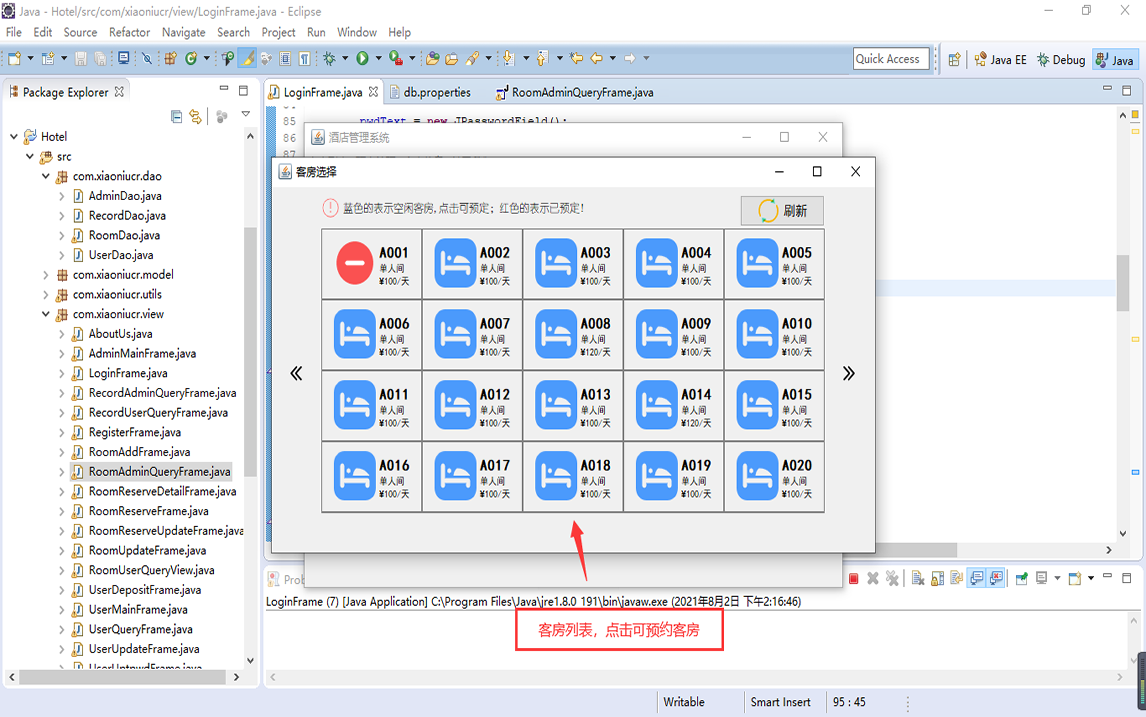This screenshot has height=717, width=1146.
Task: Click the Package Explorer horizontal scrollbar
Action: [122, 678]
